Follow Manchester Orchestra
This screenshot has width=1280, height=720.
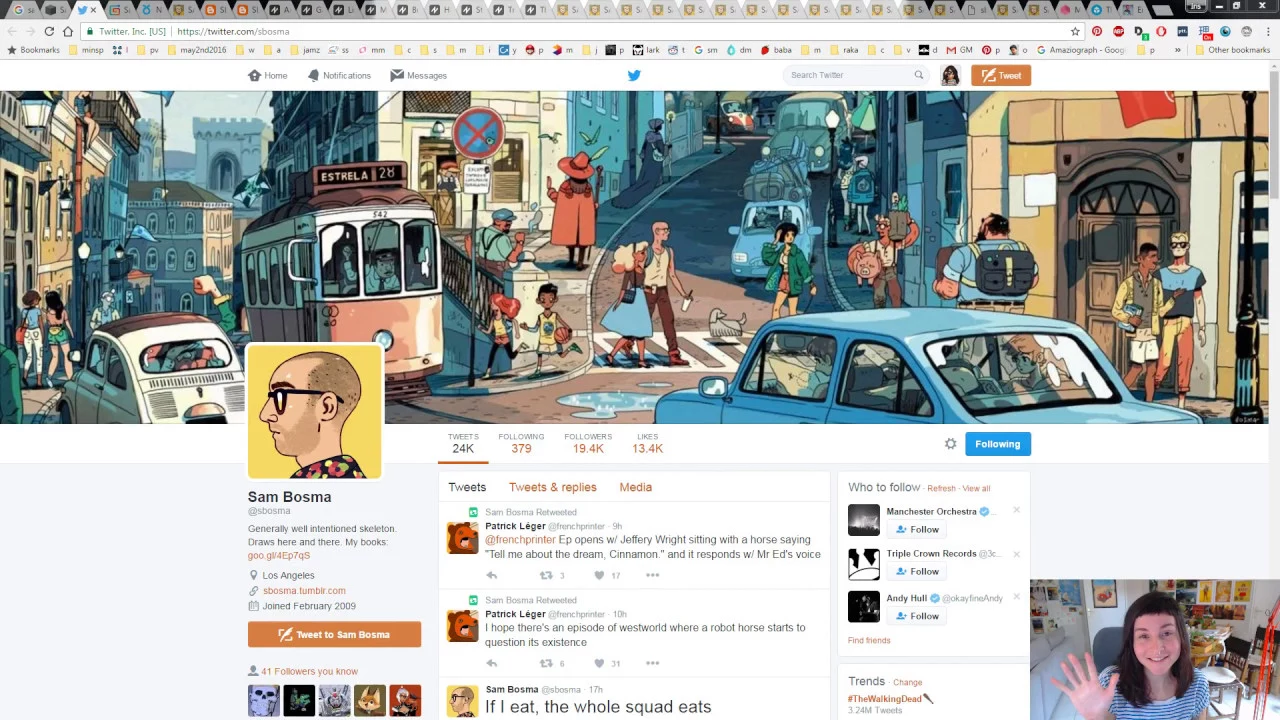(917, 529)
